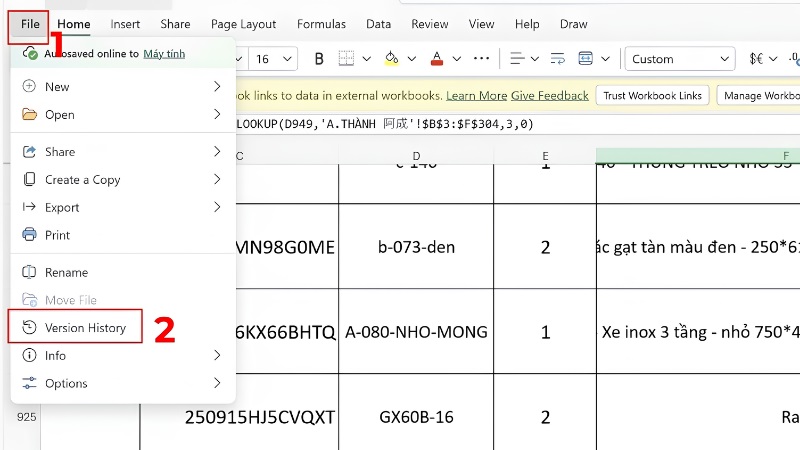Click the Options sliders icon

click(x=30, y=383)
